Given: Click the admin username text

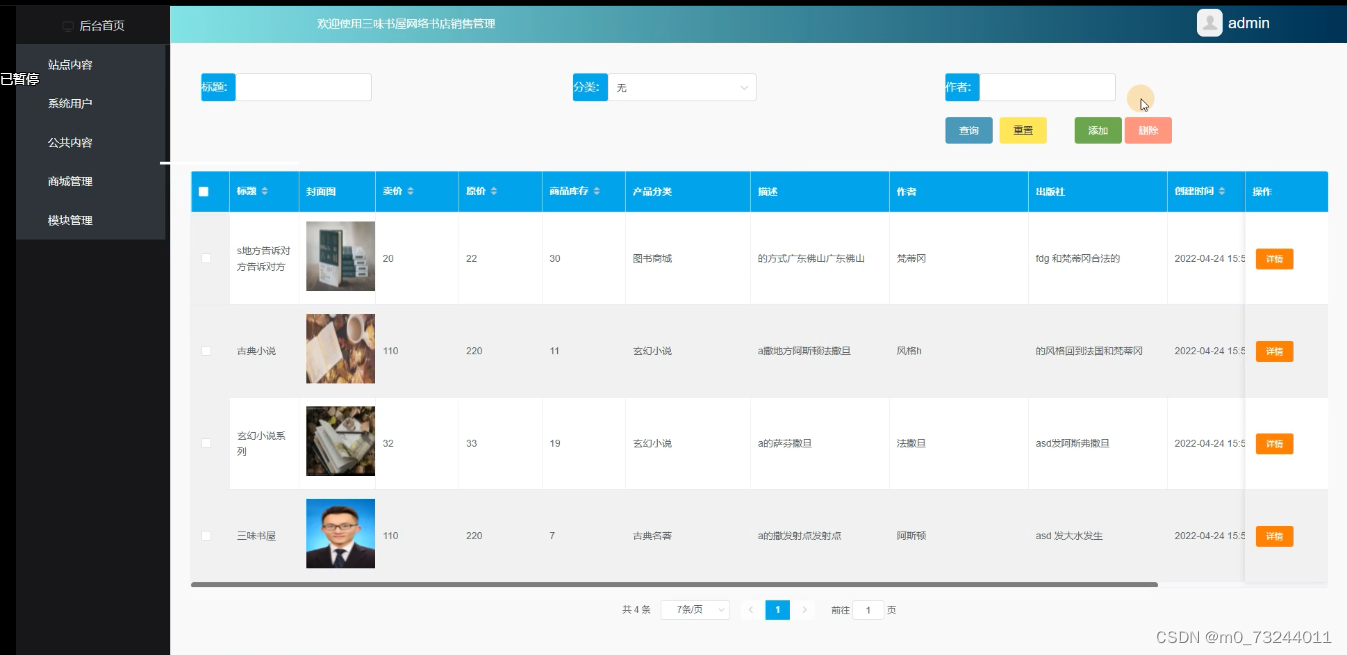Looking at the screenshot, I should [x=1249, y=23].
